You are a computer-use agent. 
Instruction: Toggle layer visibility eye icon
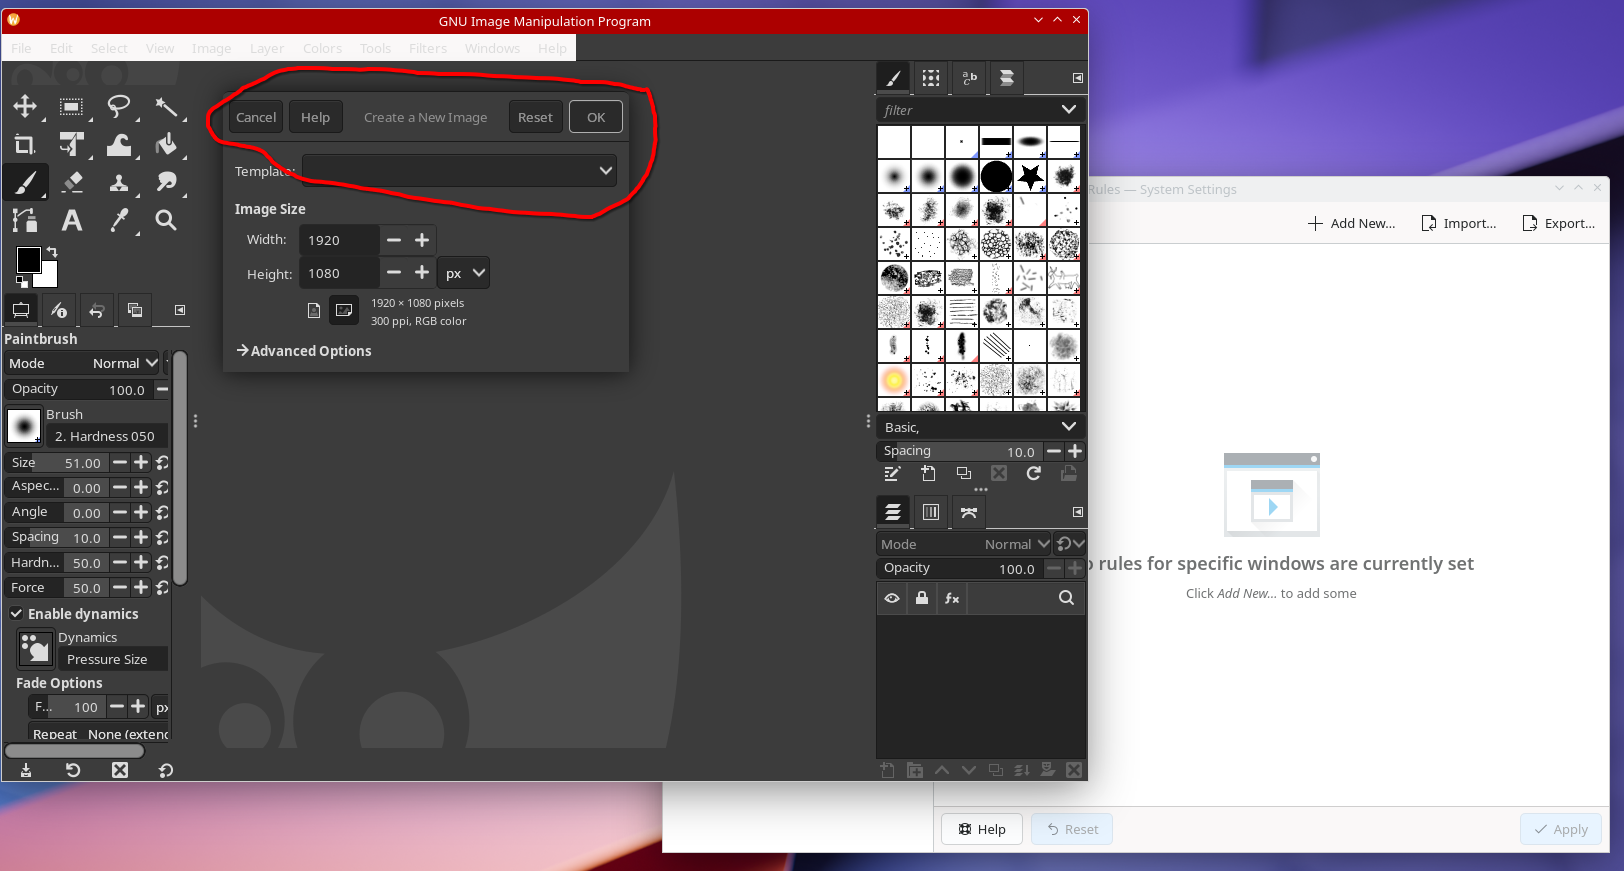[892, 598]
